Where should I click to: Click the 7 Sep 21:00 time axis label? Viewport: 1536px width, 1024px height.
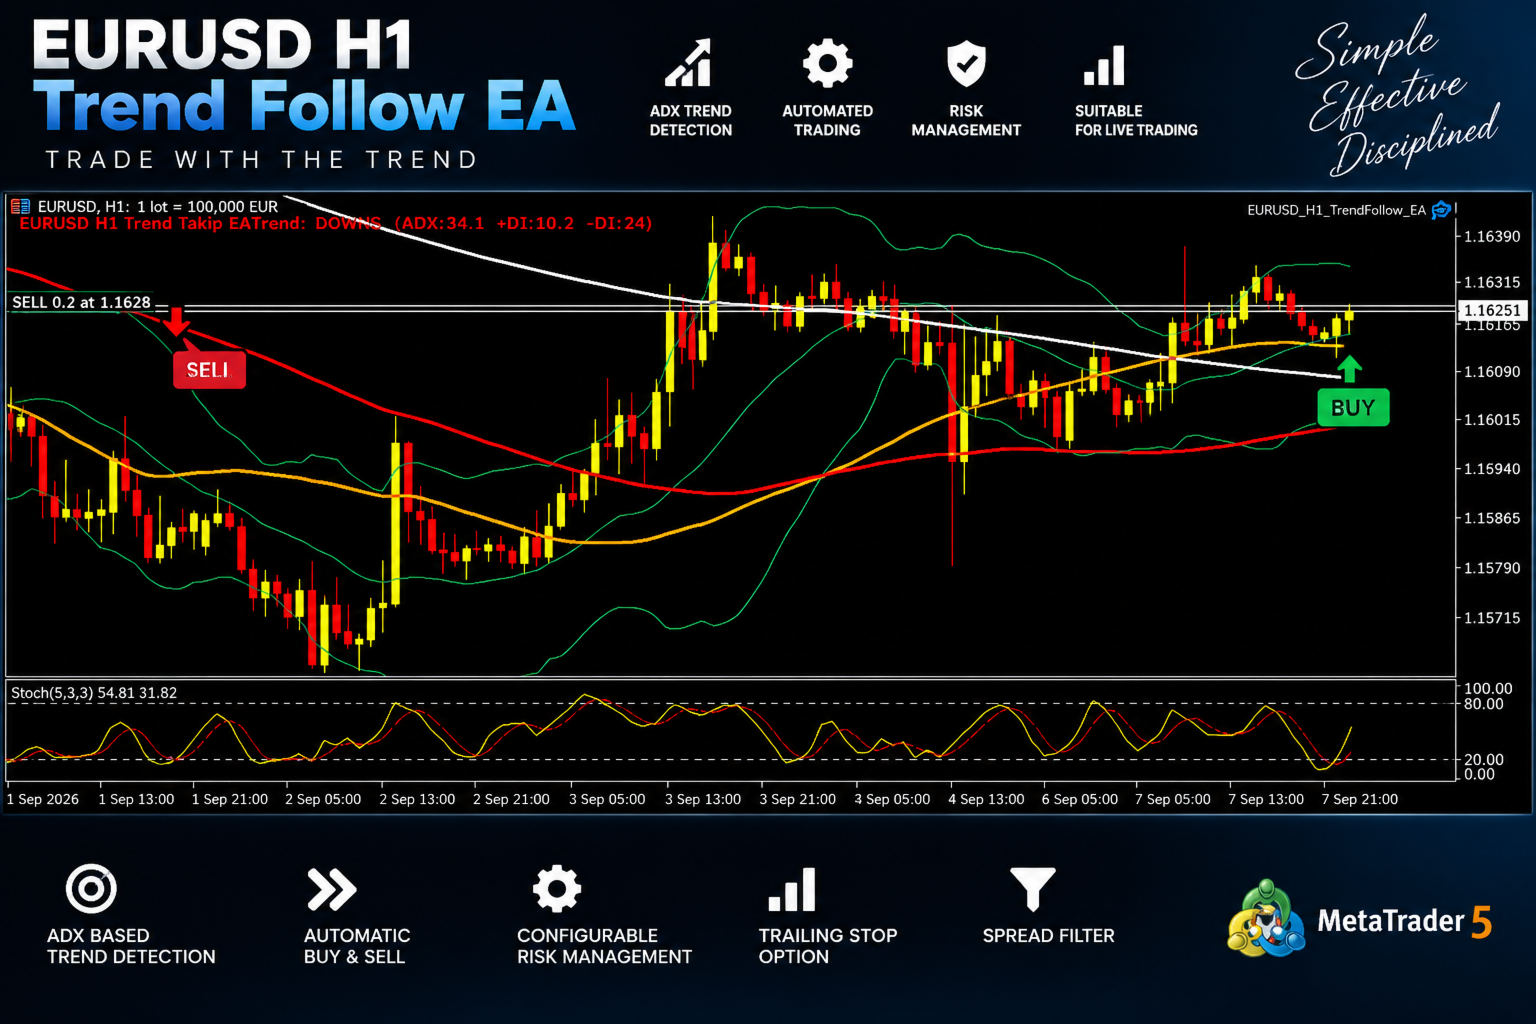click(x=1360, y=799)
